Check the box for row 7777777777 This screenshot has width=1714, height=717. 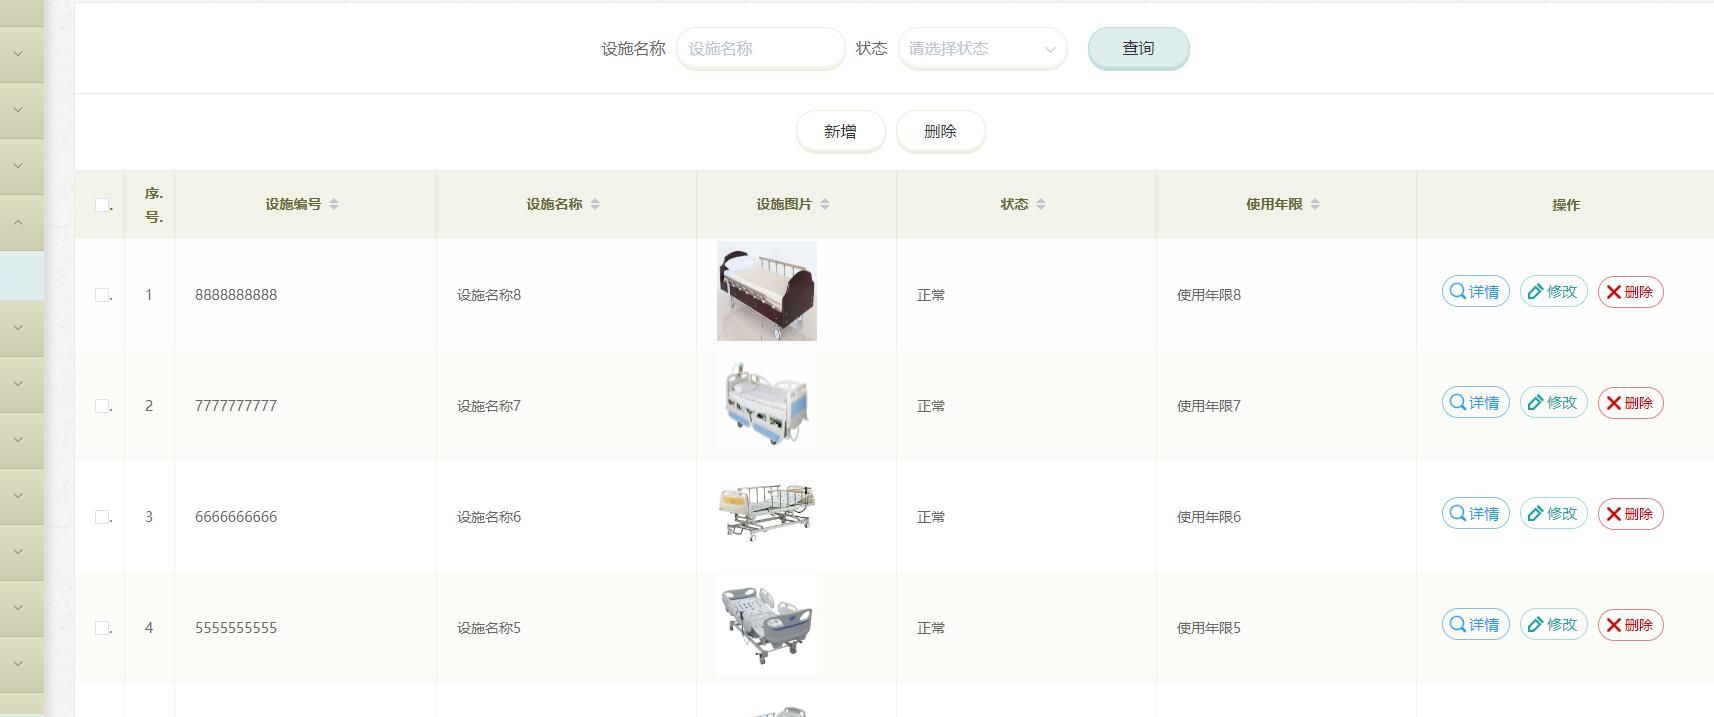coord(102,406)
